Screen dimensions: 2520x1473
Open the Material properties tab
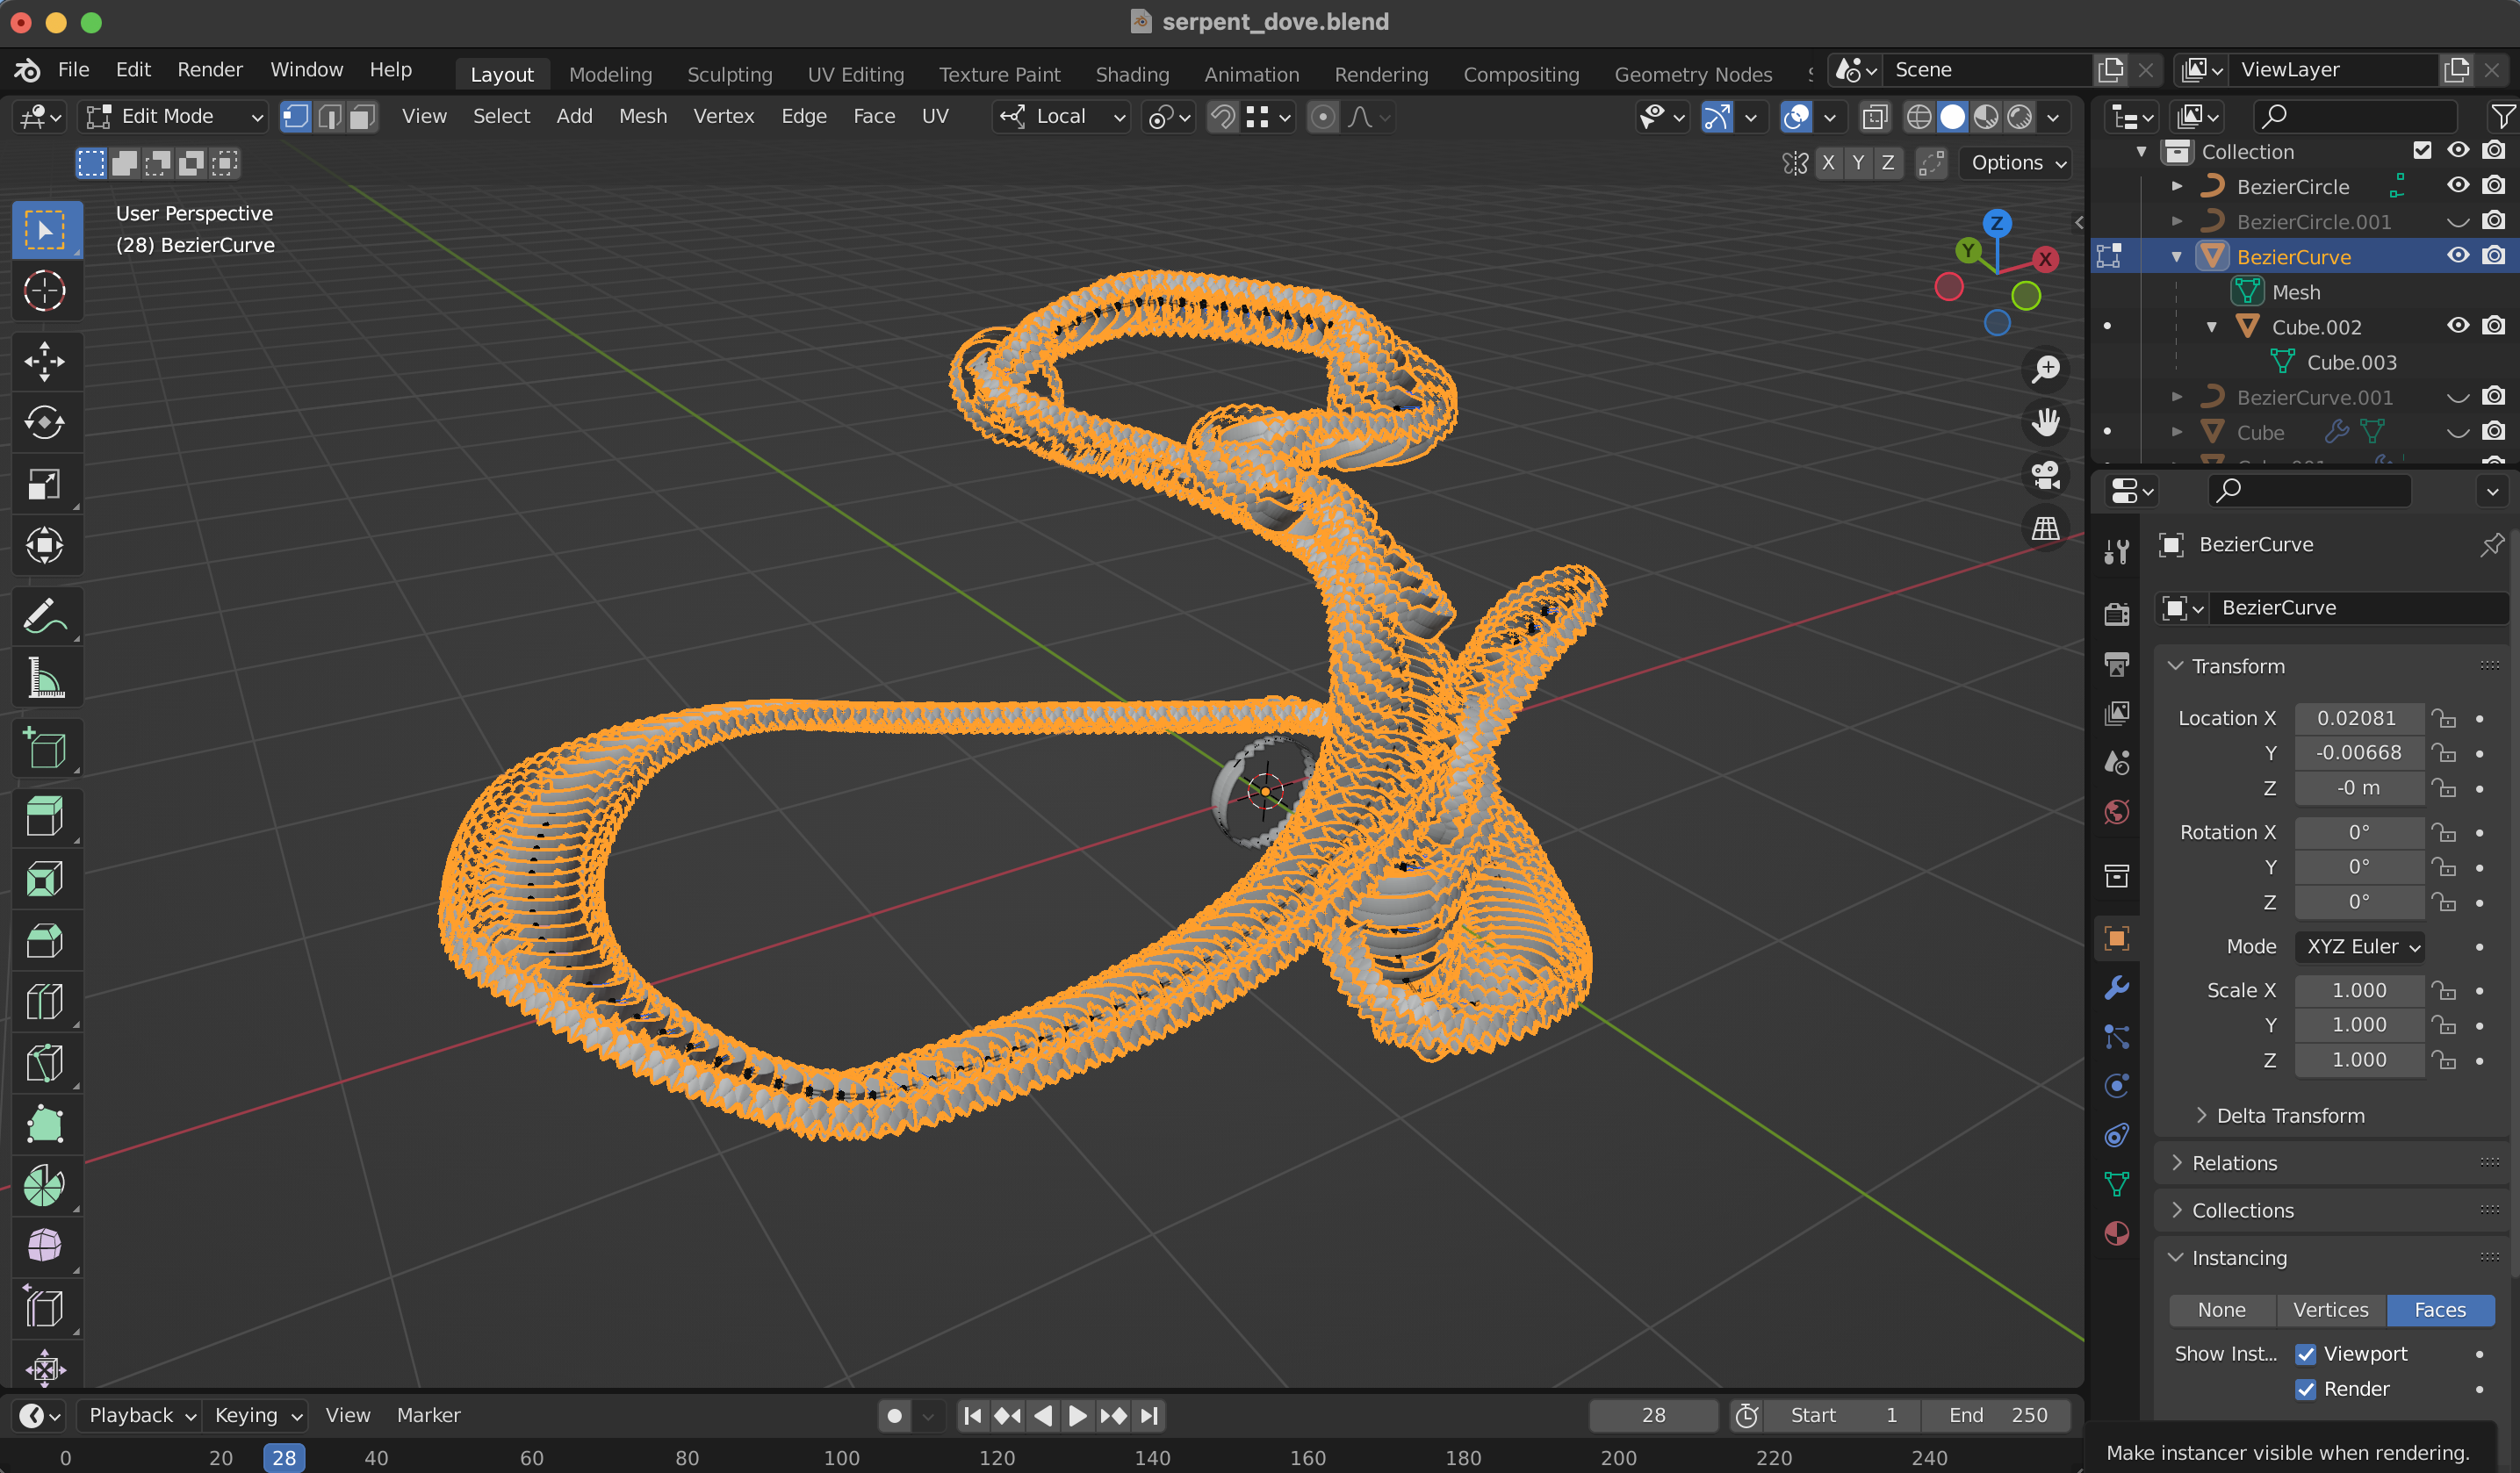[x=2117, y=1233]
